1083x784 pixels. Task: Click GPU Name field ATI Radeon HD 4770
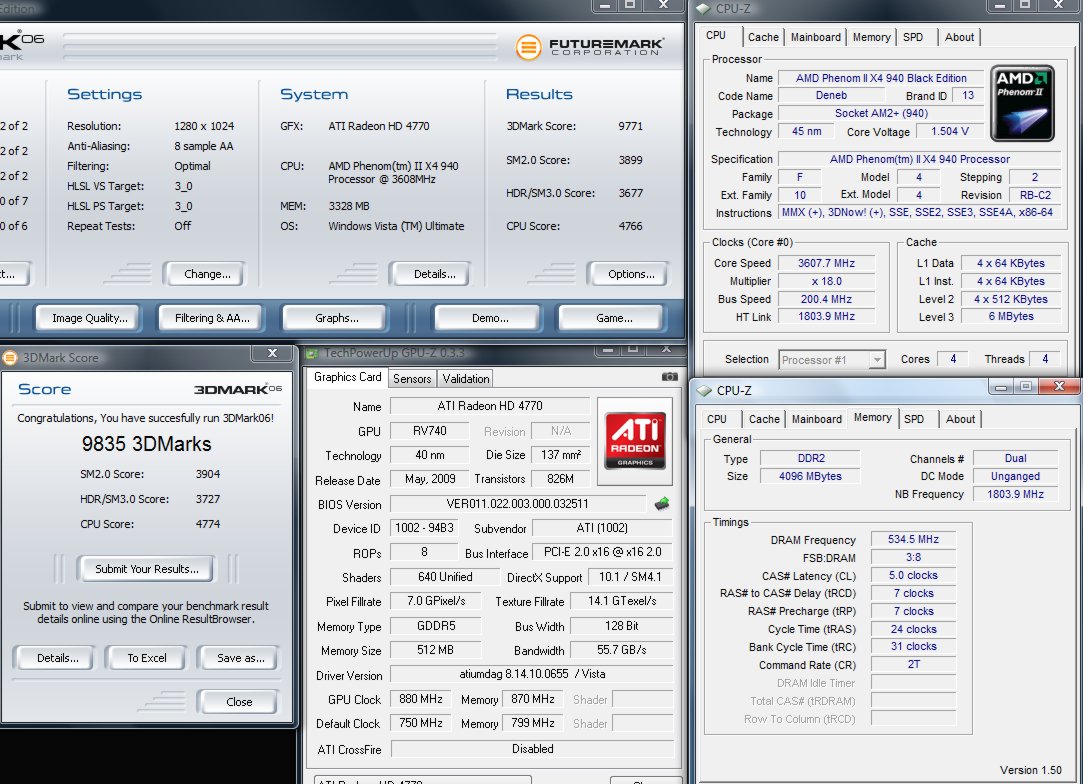click(490, 406)
